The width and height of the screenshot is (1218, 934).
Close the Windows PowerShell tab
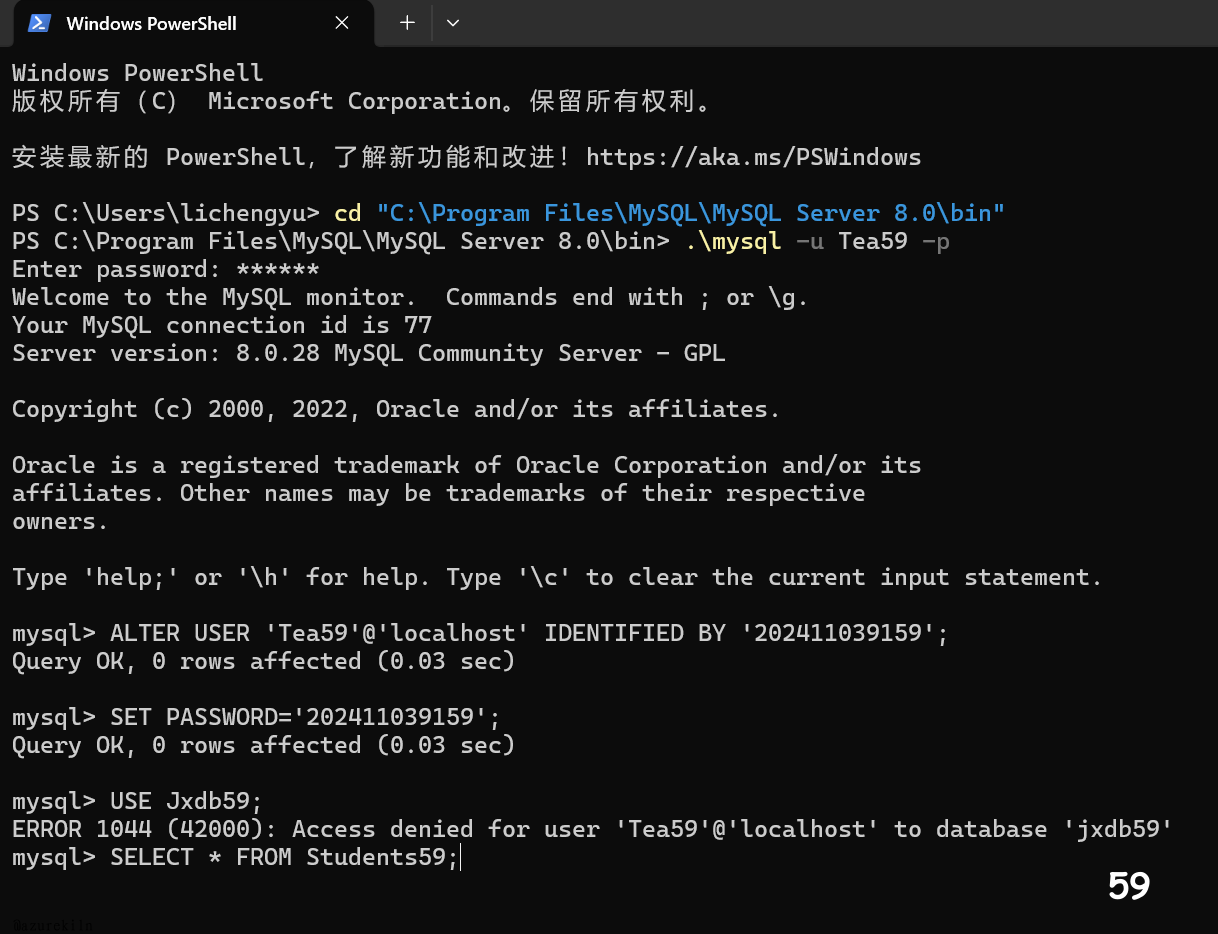(342, 23)
